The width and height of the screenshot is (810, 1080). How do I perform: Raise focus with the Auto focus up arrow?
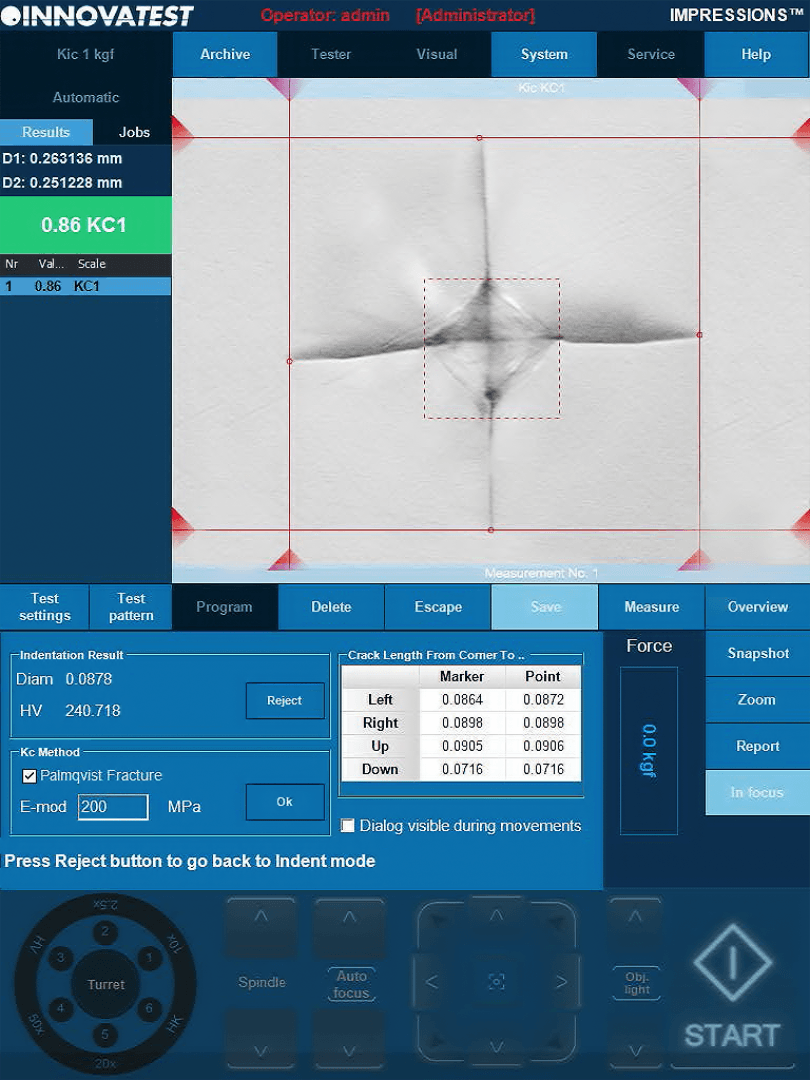tap(350, 926)
